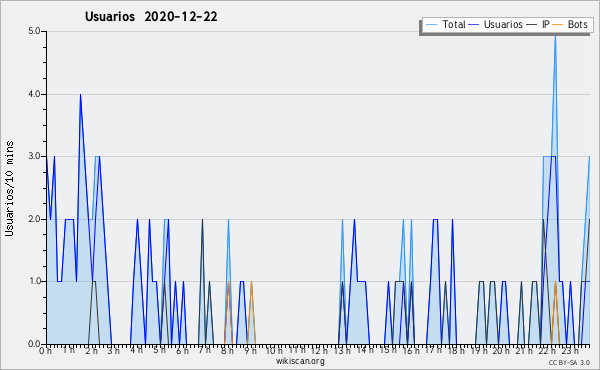Viewport: 600px width, 370px height.
Task: Click the '10 h' x-axis label
Action: pos(274,351)
